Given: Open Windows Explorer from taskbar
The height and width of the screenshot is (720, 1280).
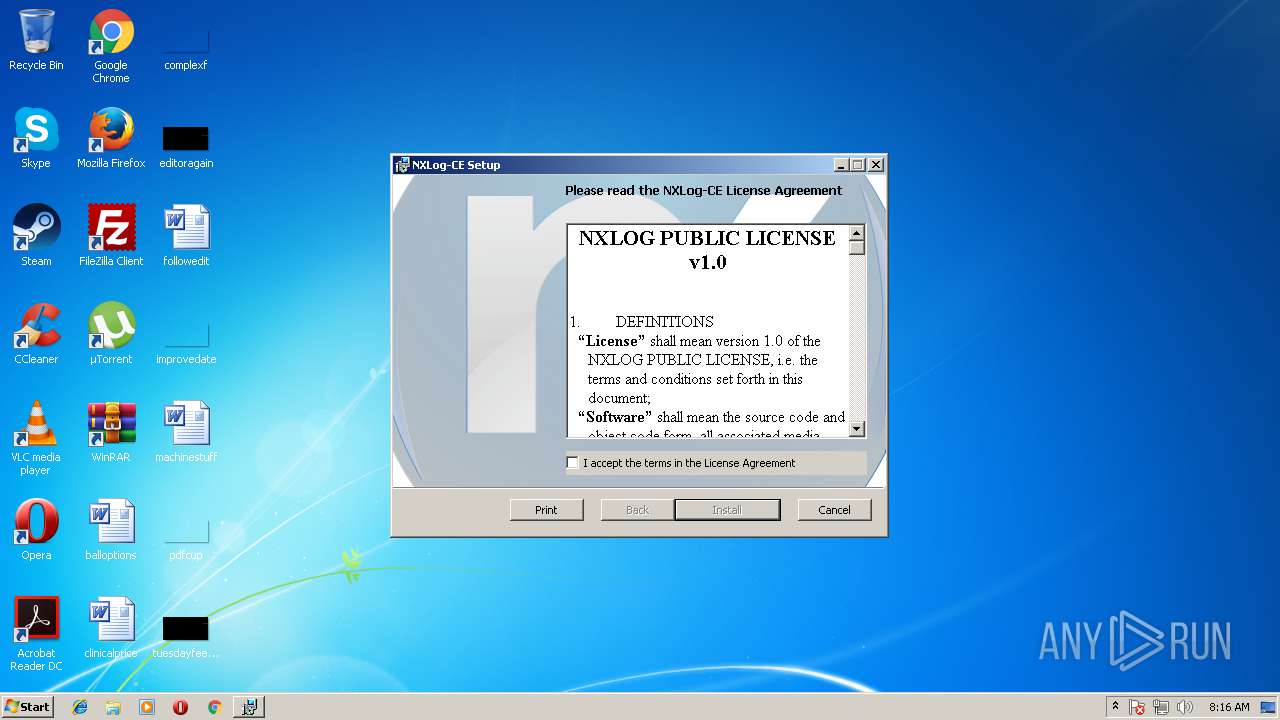Looking at the screenshot, I should tap(113, 707).
